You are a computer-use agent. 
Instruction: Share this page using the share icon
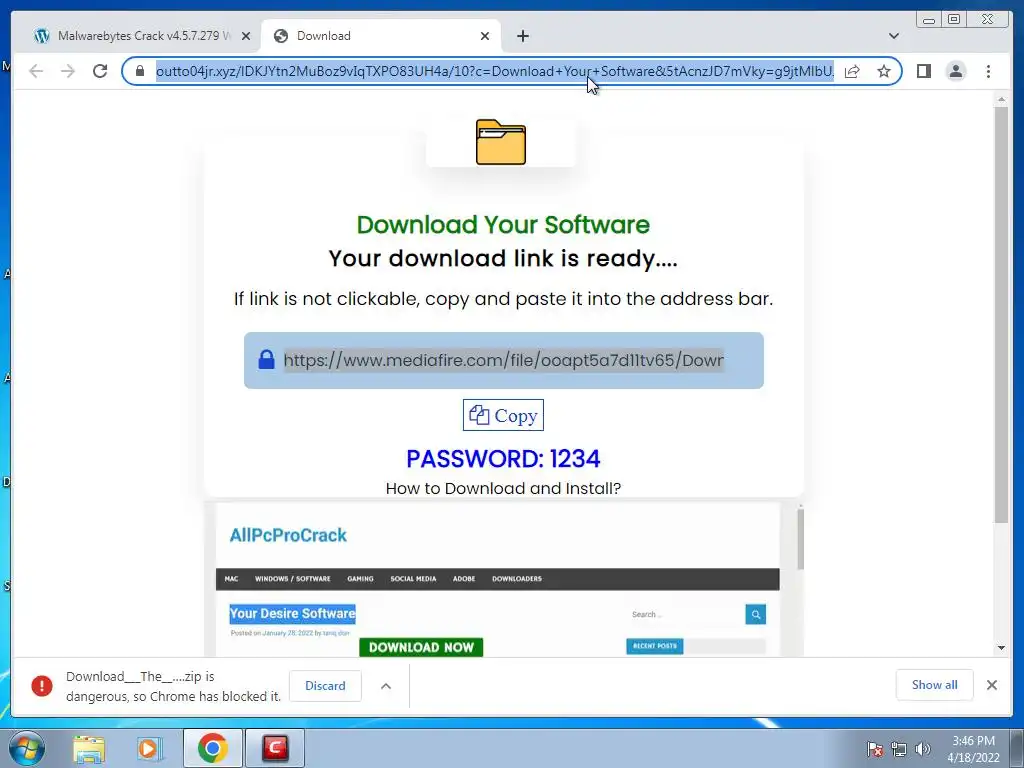click(x=852, y=71)
